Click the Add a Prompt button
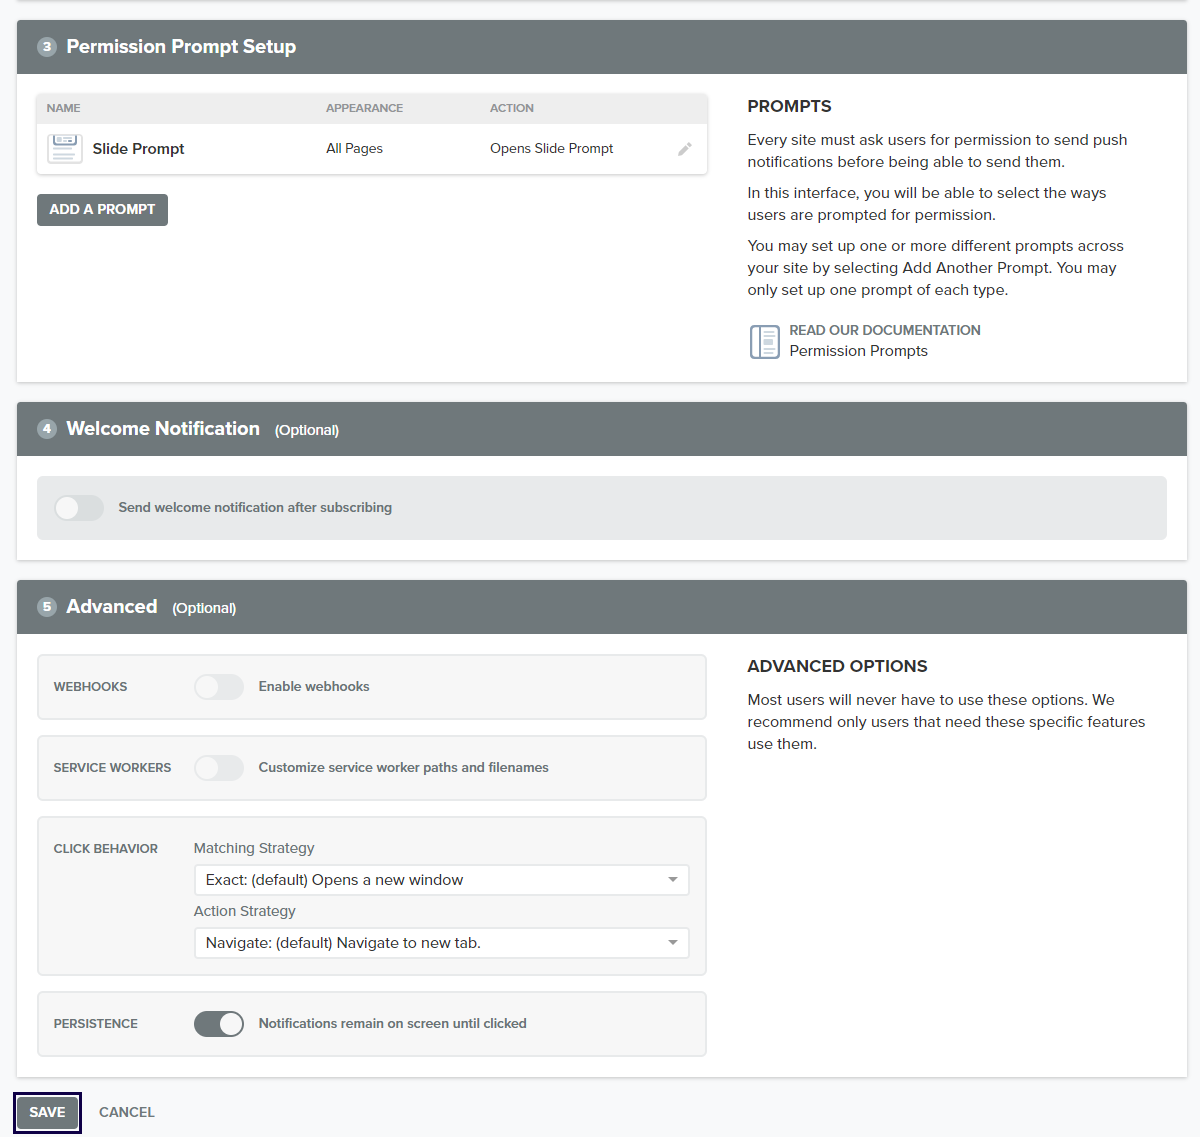Image resolution: width=1200 pixels, height=1137 pixels. 102,210
